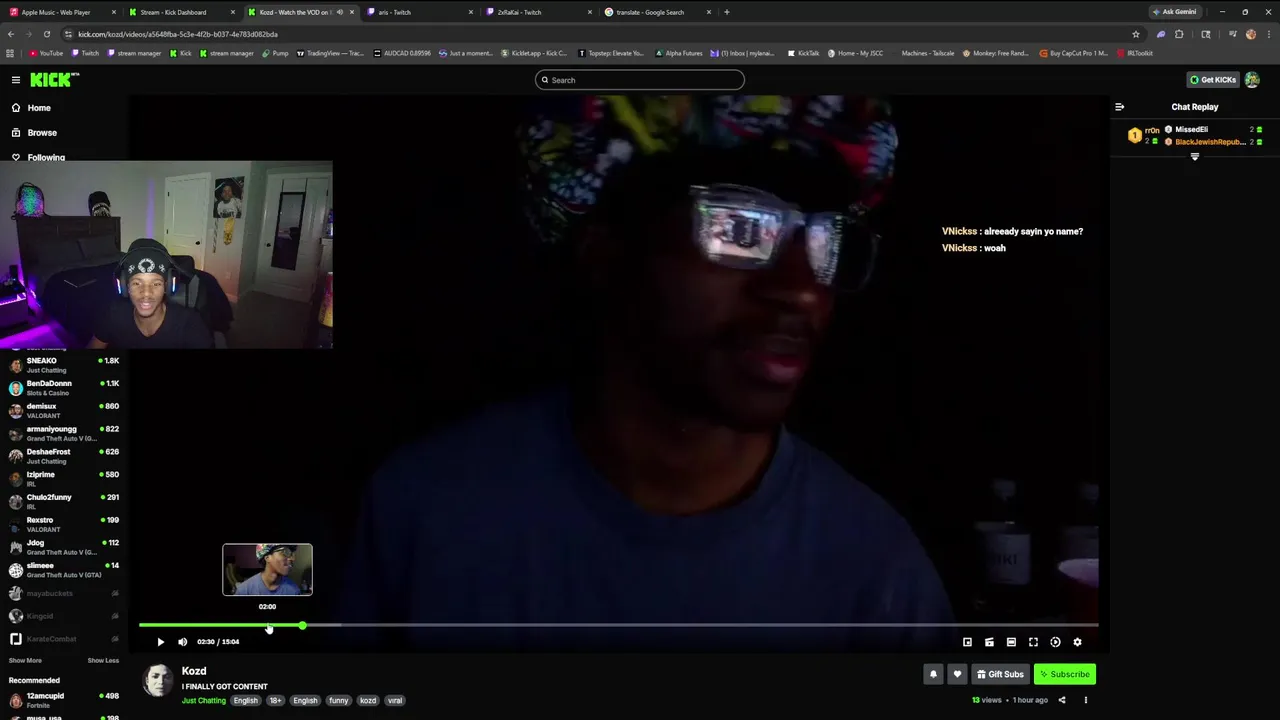Go to Kick homepage via logo

point(53,80)
